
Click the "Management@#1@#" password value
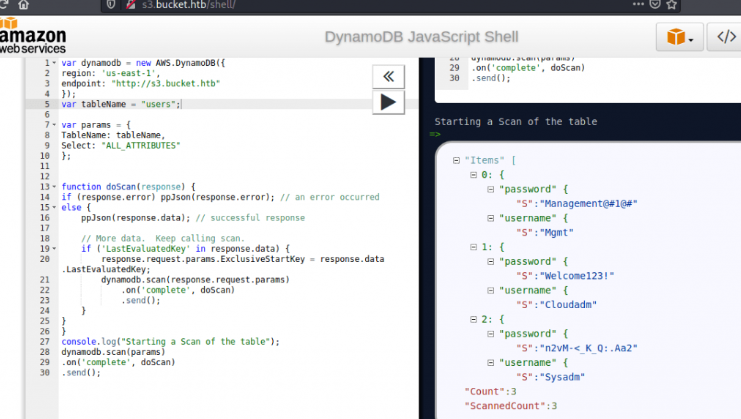(588, 204)
